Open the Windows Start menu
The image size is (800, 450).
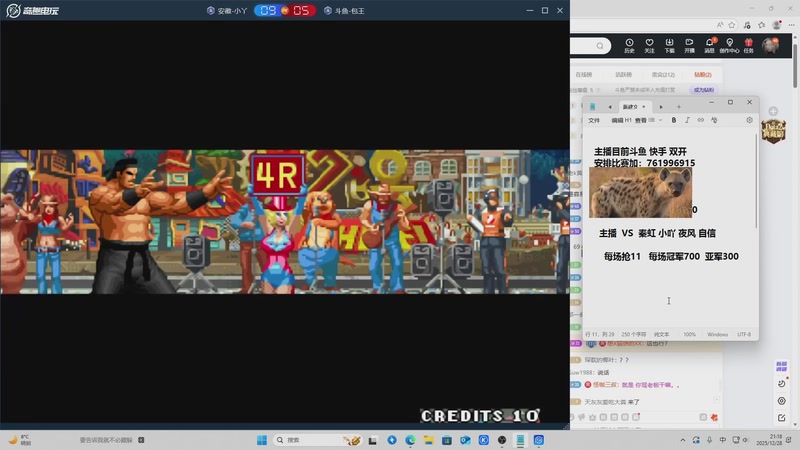pyautogui.click(x=262, y=440)
